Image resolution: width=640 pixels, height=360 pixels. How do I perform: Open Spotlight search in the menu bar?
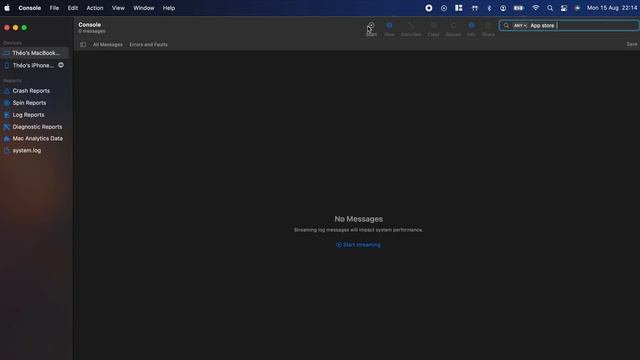pos(550,8)
